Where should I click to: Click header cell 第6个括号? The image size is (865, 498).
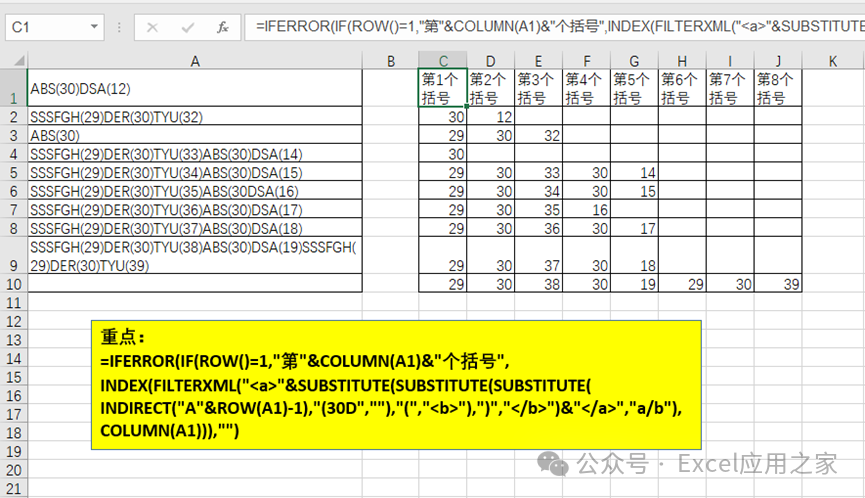682,88
